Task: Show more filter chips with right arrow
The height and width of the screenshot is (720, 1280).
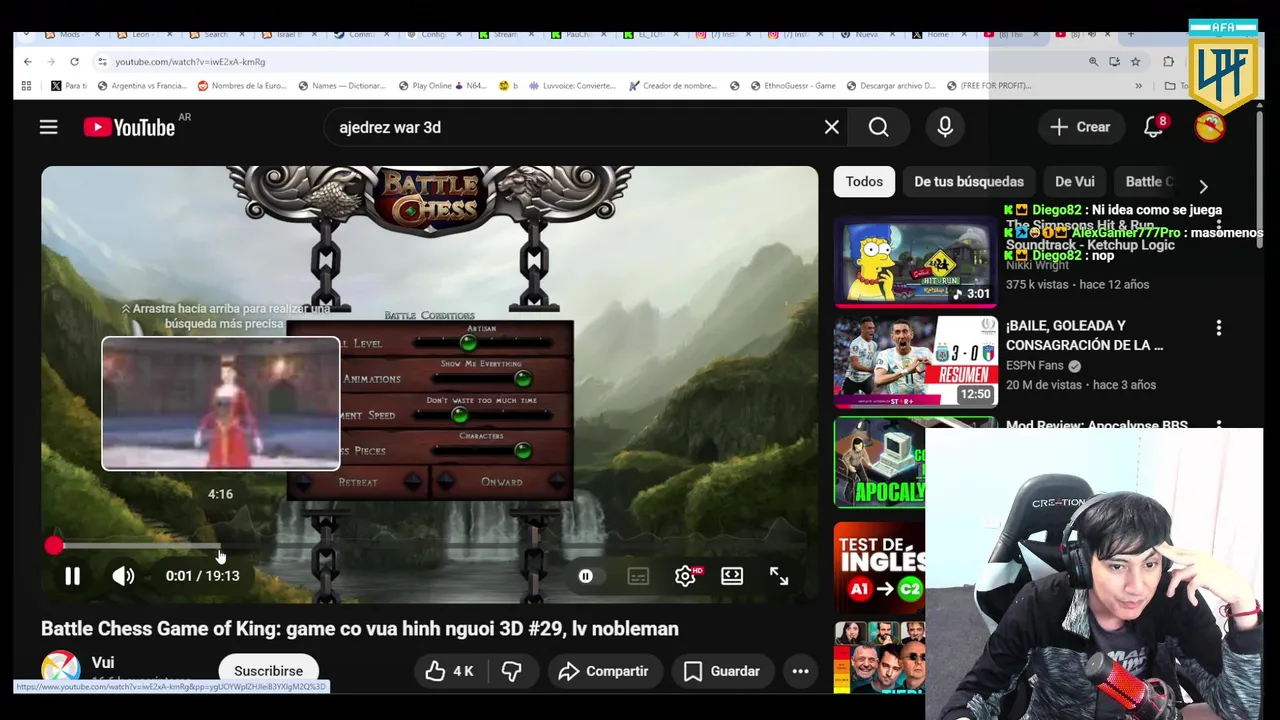Action: [x=1203, y=186]
